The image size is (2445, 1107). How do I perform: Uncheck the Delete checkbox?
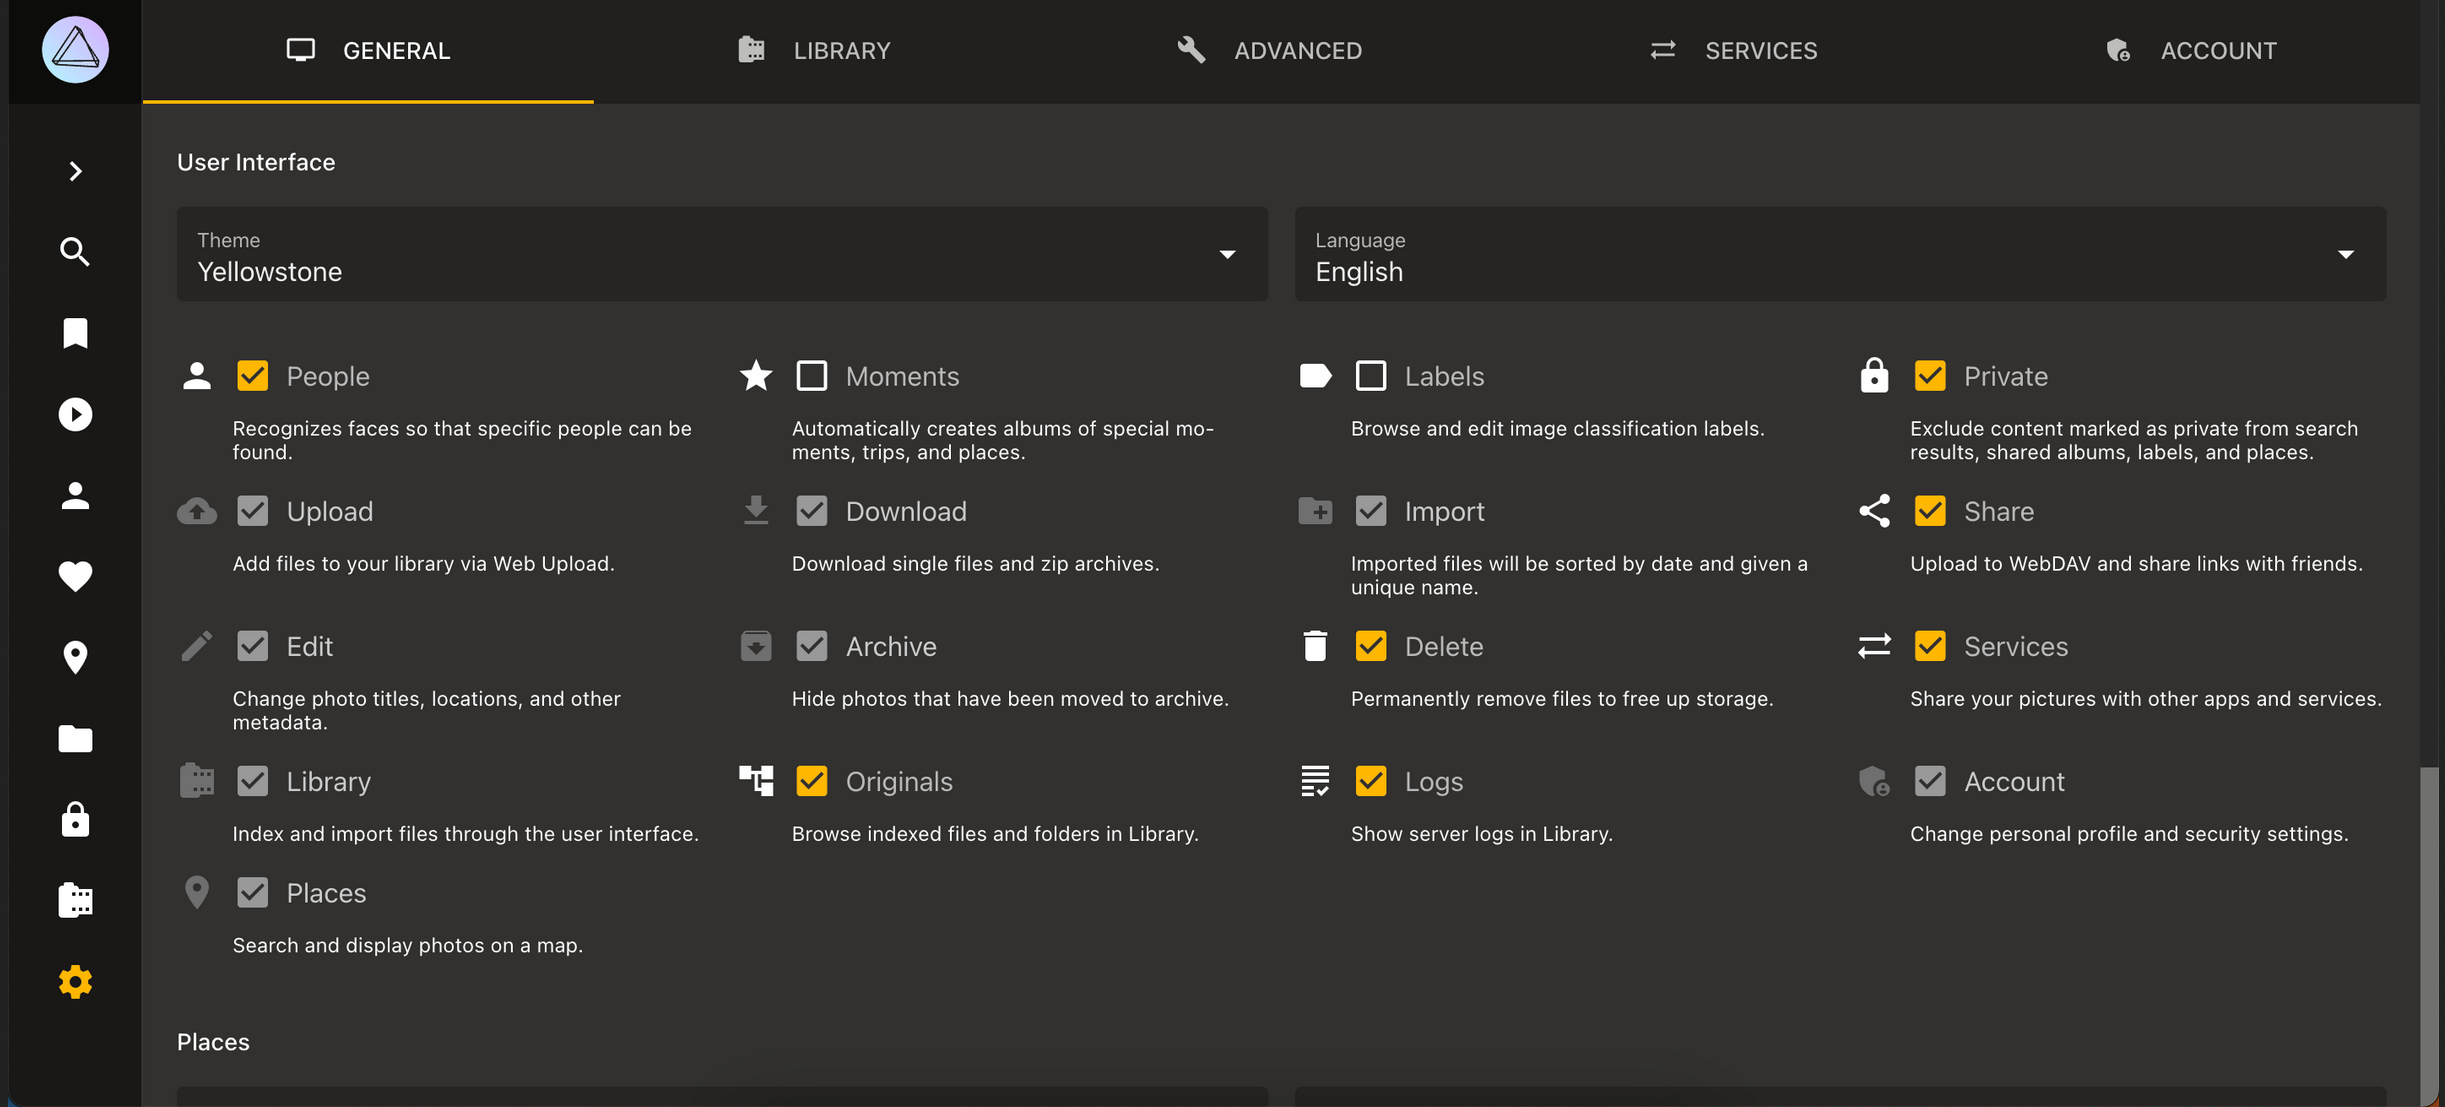[1370, 646]
